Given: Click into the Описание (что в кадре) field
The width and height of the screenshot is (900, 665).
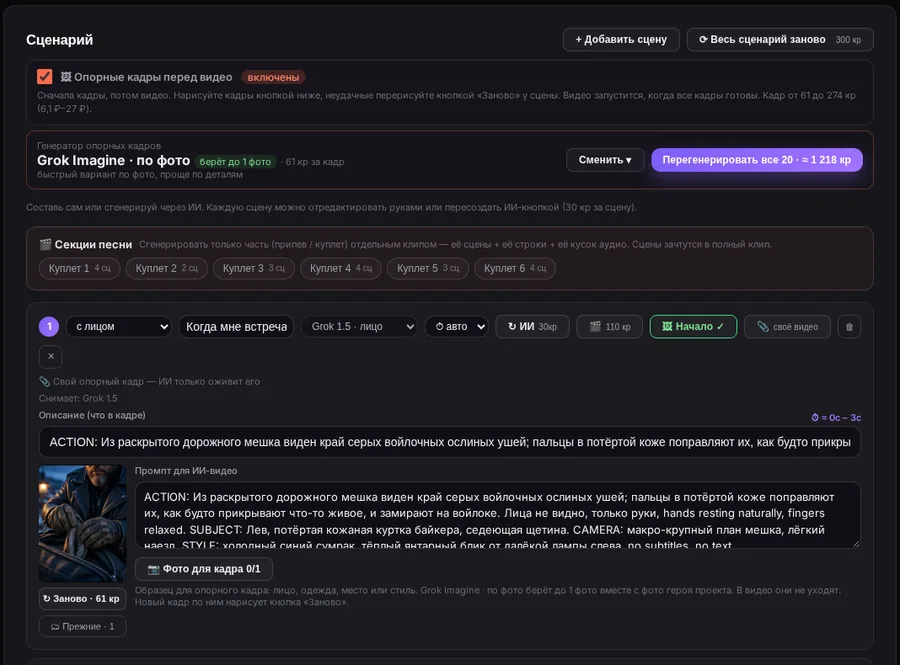Looking at the screenshot, I should [x=450, y=442].
